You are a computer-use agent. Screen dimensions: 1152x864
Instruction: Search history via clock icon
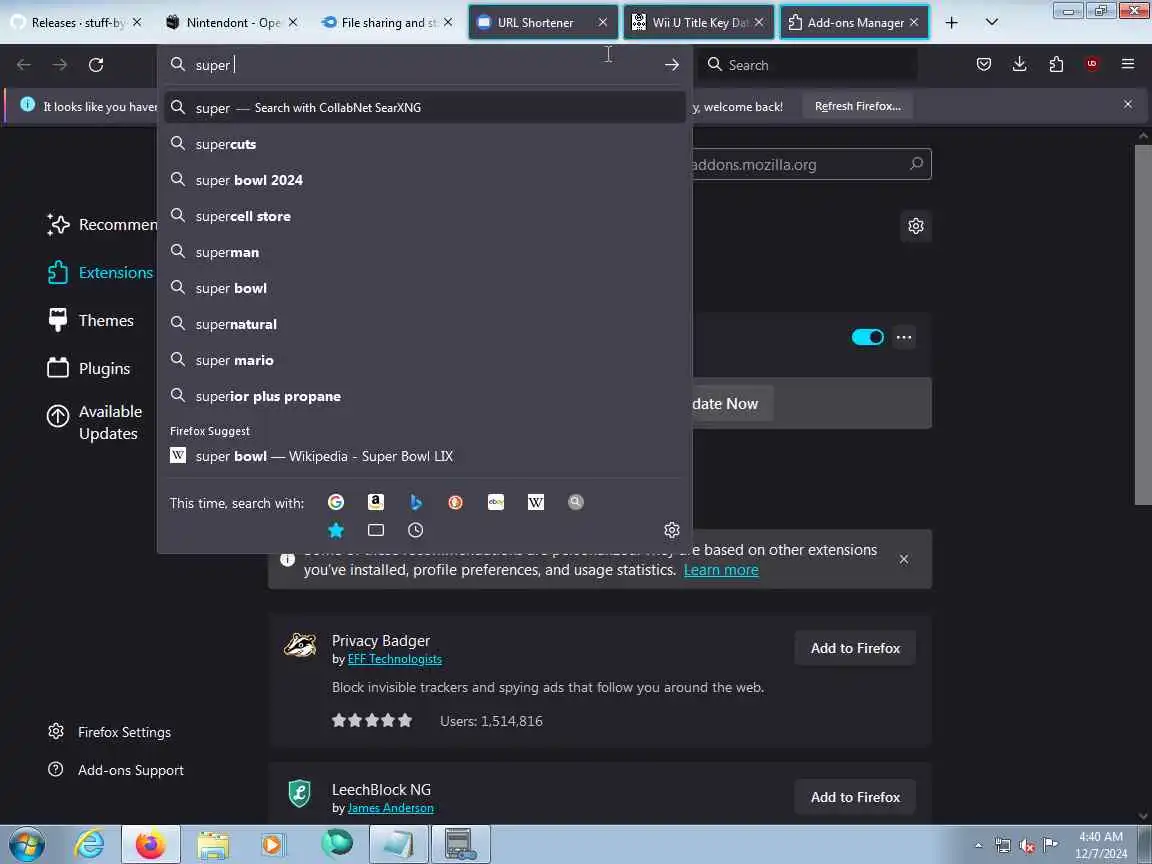click(416, 530)
